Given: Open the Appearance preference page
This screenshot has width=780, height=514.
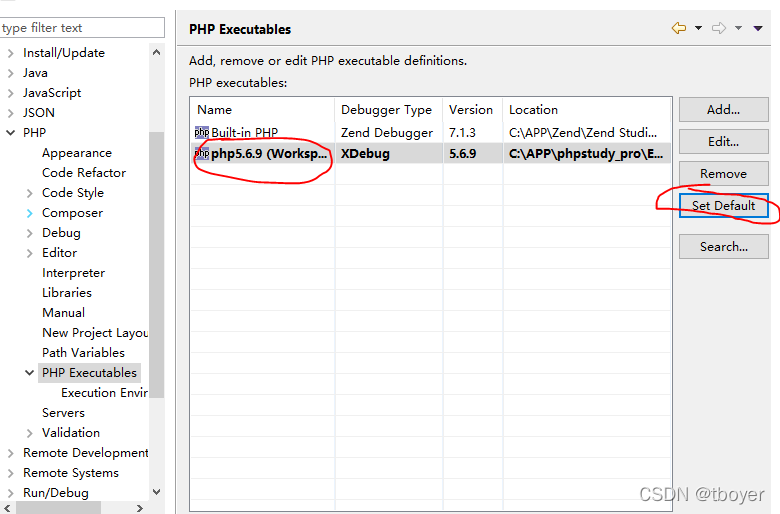Looking at the screenshot, I should (x=77, y=153).
